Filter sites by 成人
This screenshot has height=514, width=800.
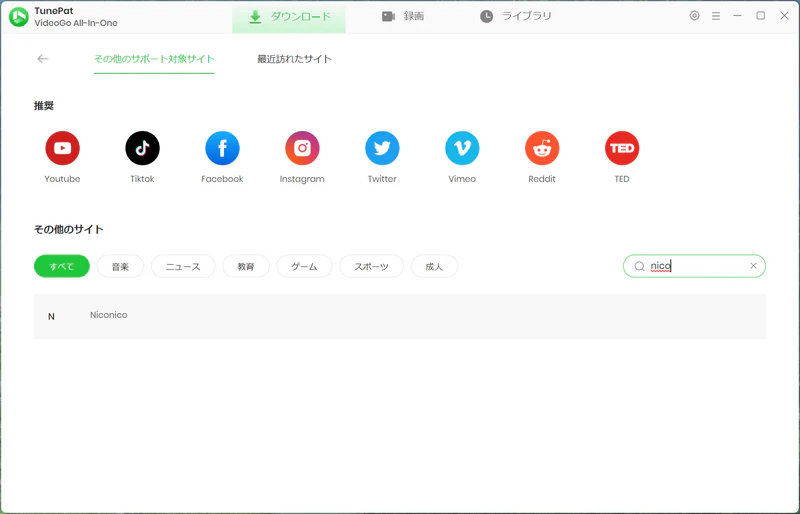click(x=434, y=266)
